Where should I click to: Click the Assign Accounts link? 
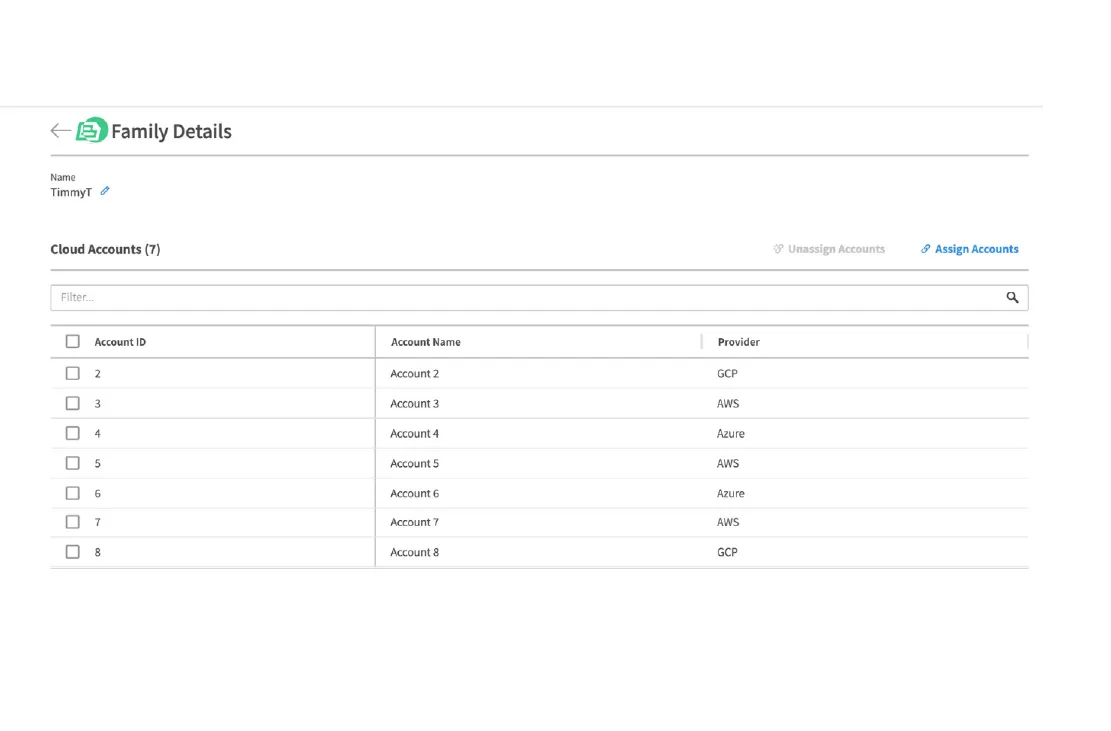[969, 249]
